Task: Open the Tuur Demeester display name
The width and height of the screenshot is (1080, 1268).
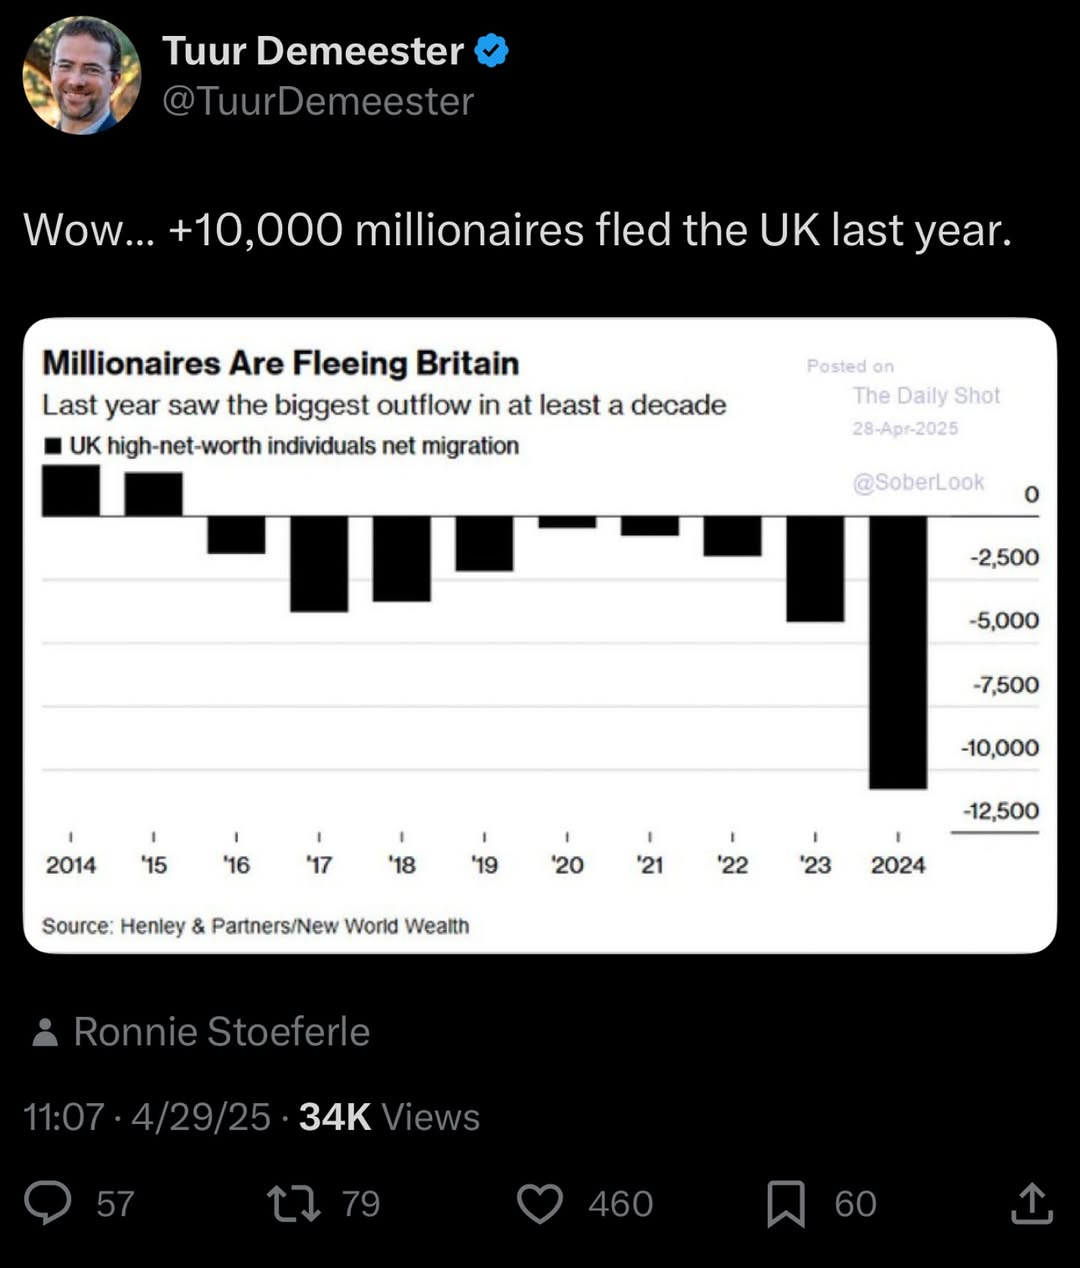Action: coord(313,51)
